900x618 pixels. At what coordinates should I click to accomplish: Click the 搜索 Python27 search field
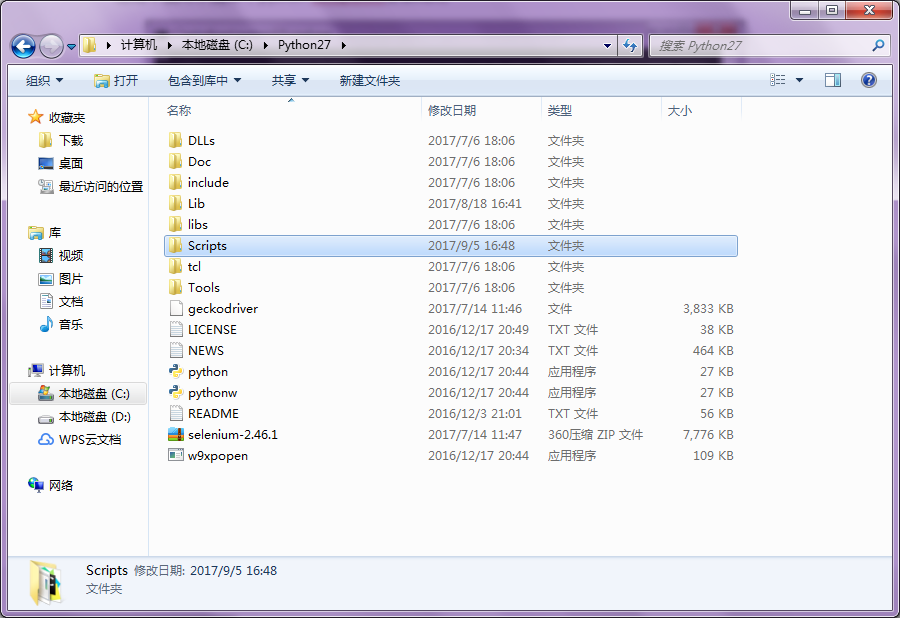click(760, 46)
